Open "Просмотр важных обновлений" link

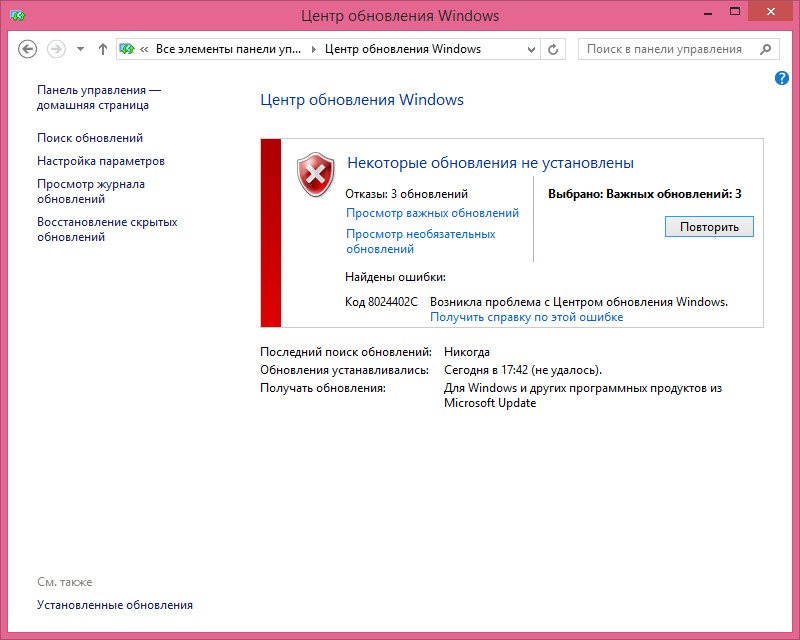[432, 213]
